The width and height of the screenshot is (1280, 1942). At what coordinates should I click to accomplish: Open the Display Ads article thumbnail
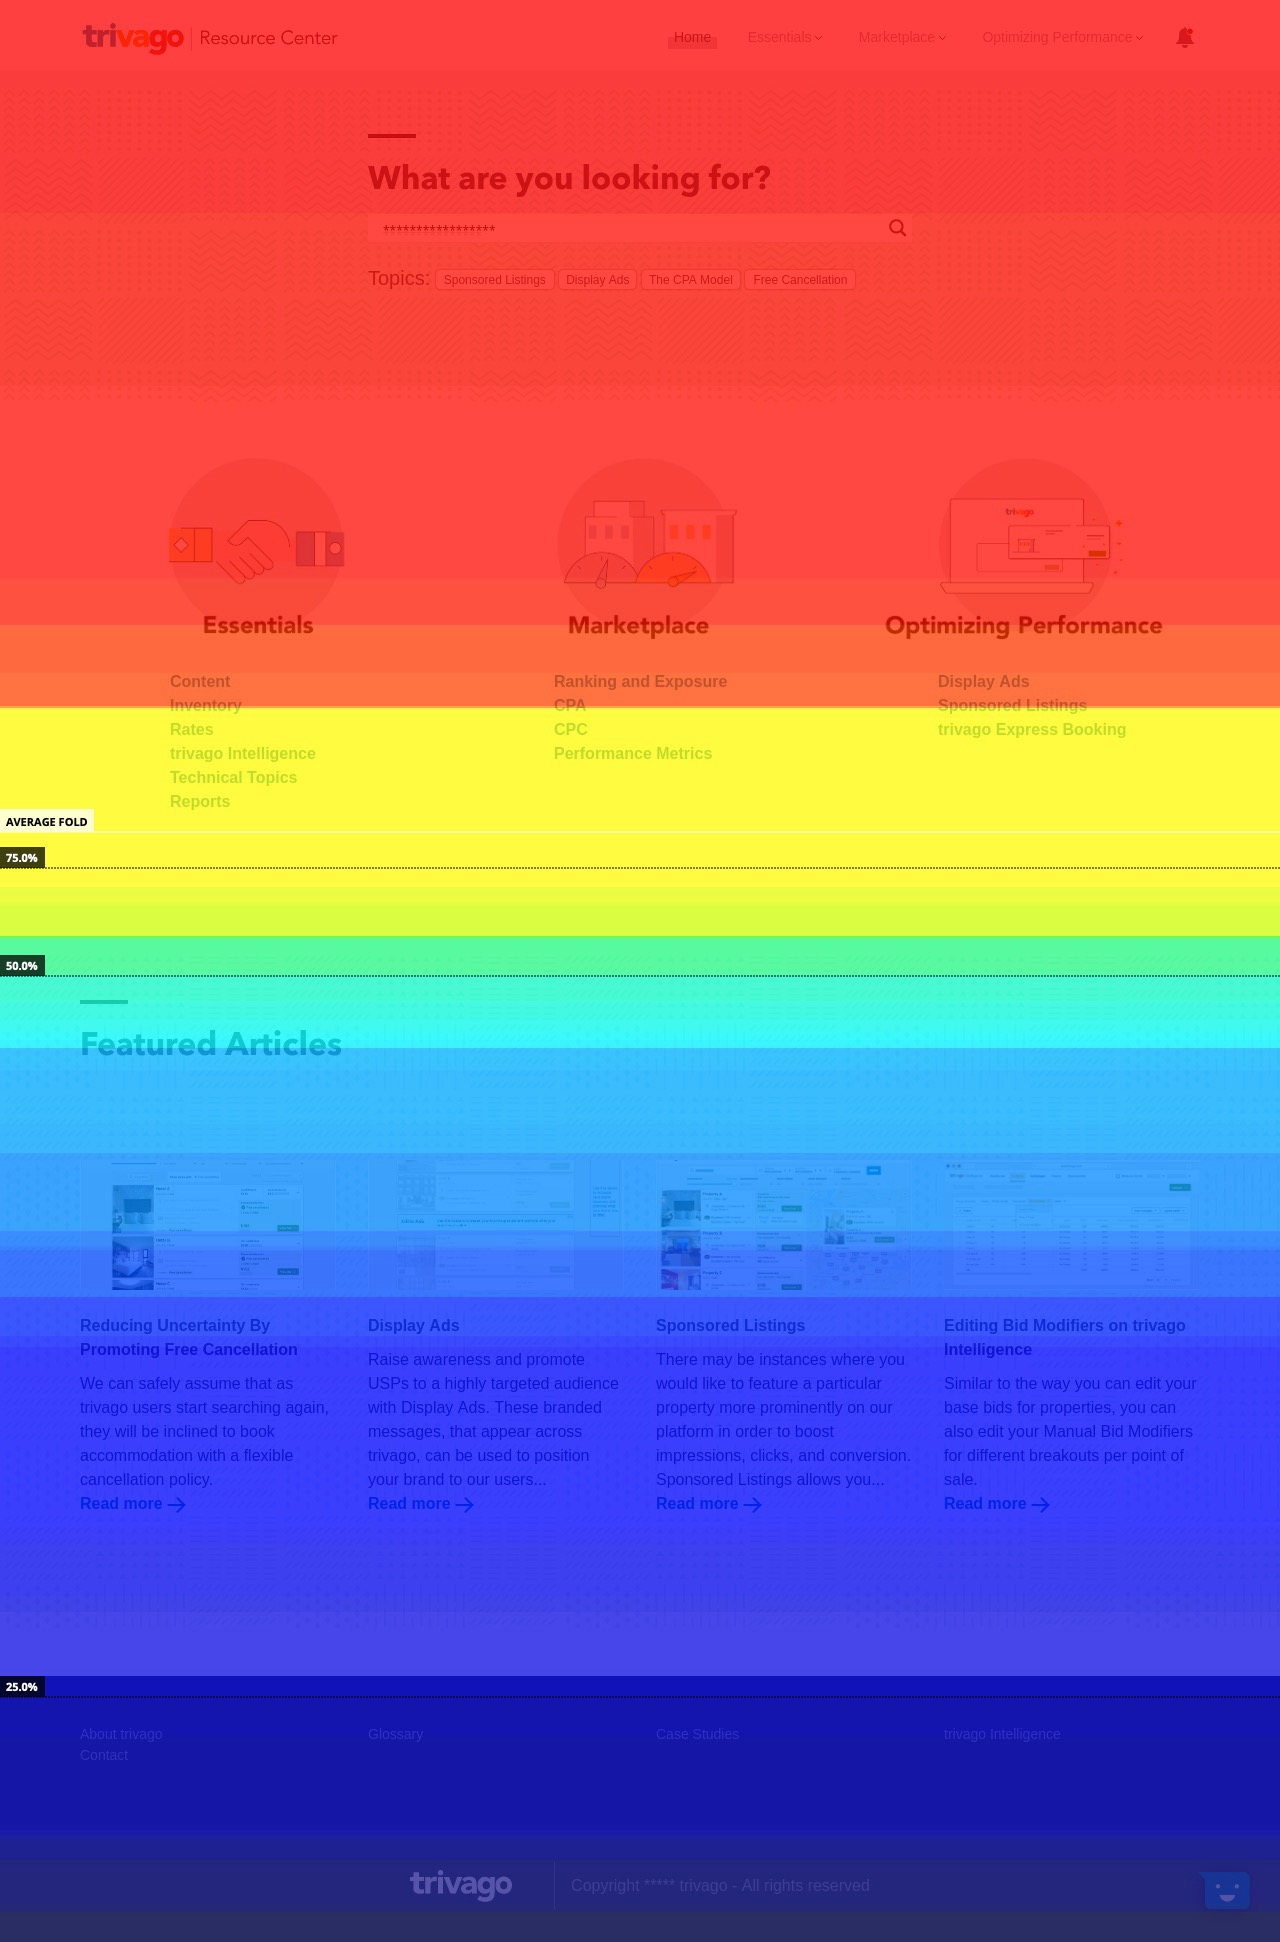click(496, 1225)
